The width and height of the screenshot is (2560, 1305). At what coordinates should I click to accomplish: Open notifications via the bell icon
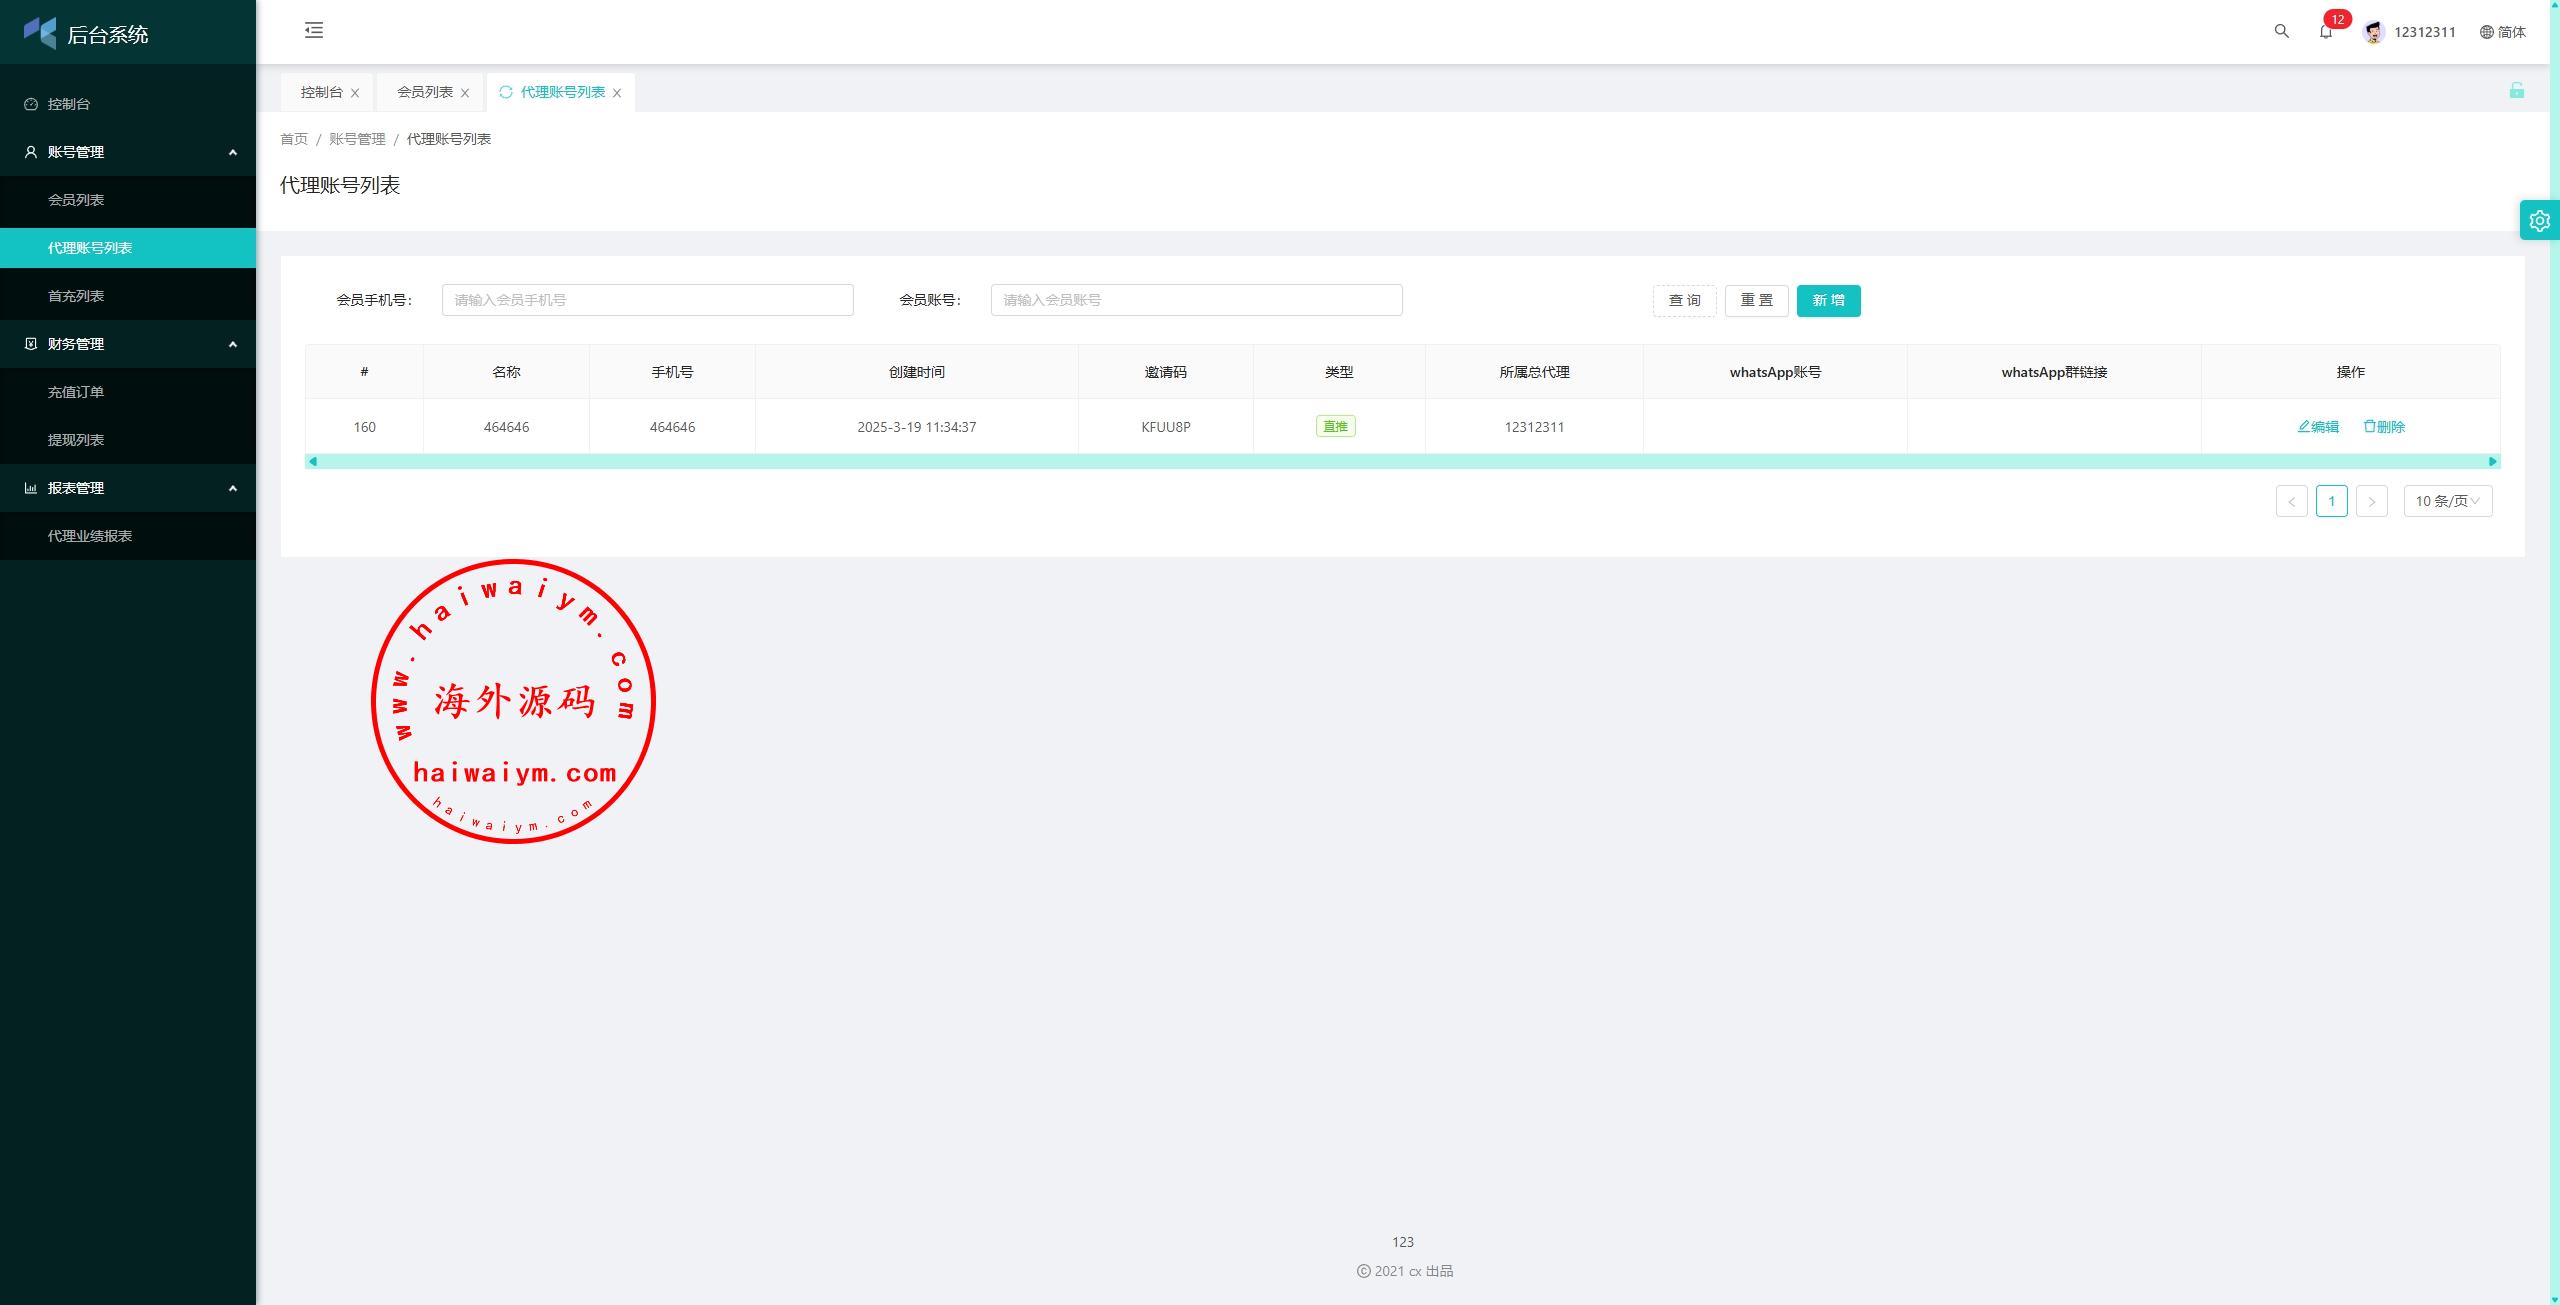tap(2325, 32)
